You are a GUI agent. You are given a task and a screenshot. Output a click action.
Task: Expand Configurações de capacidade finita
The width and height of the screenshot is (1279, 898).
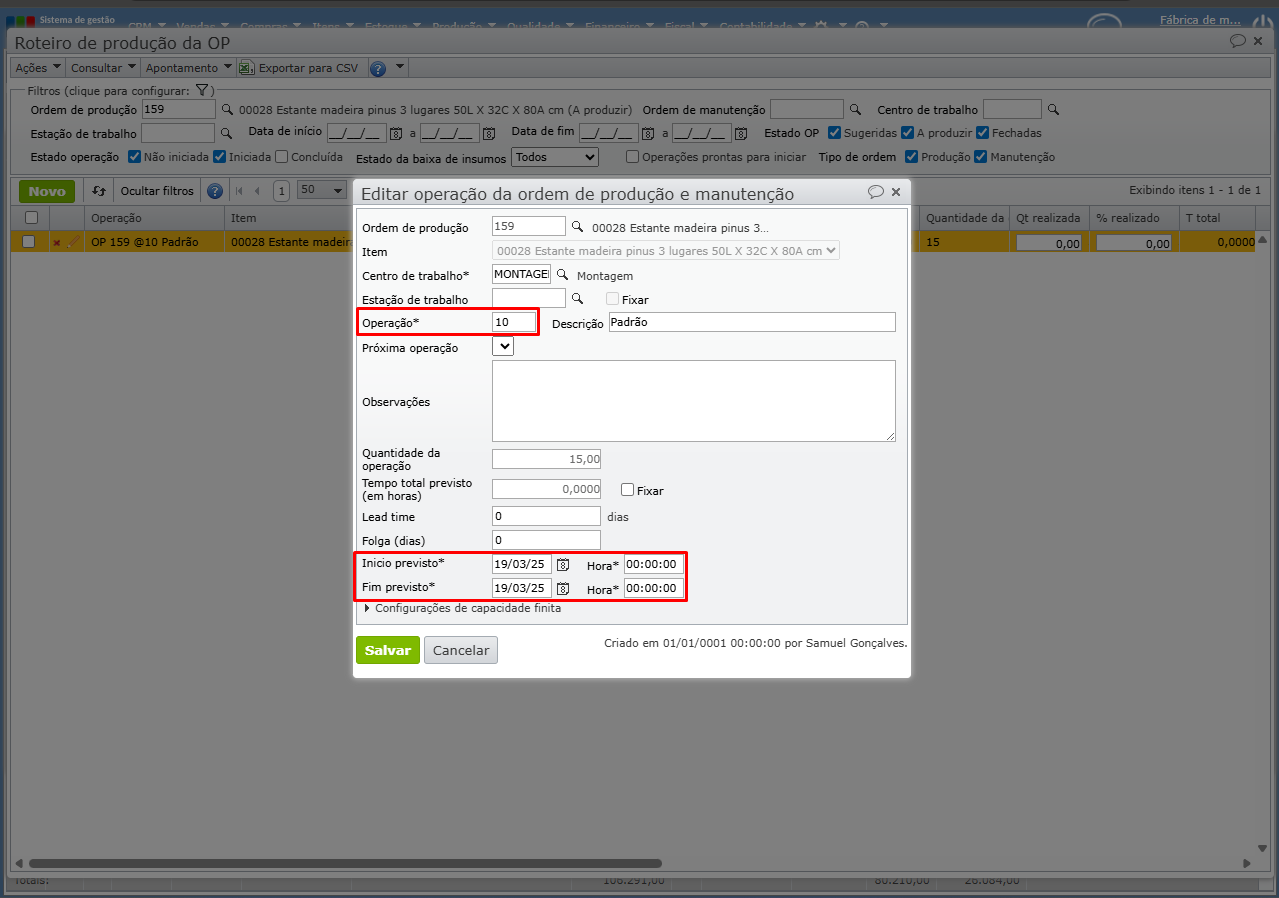tap(463, 608)
